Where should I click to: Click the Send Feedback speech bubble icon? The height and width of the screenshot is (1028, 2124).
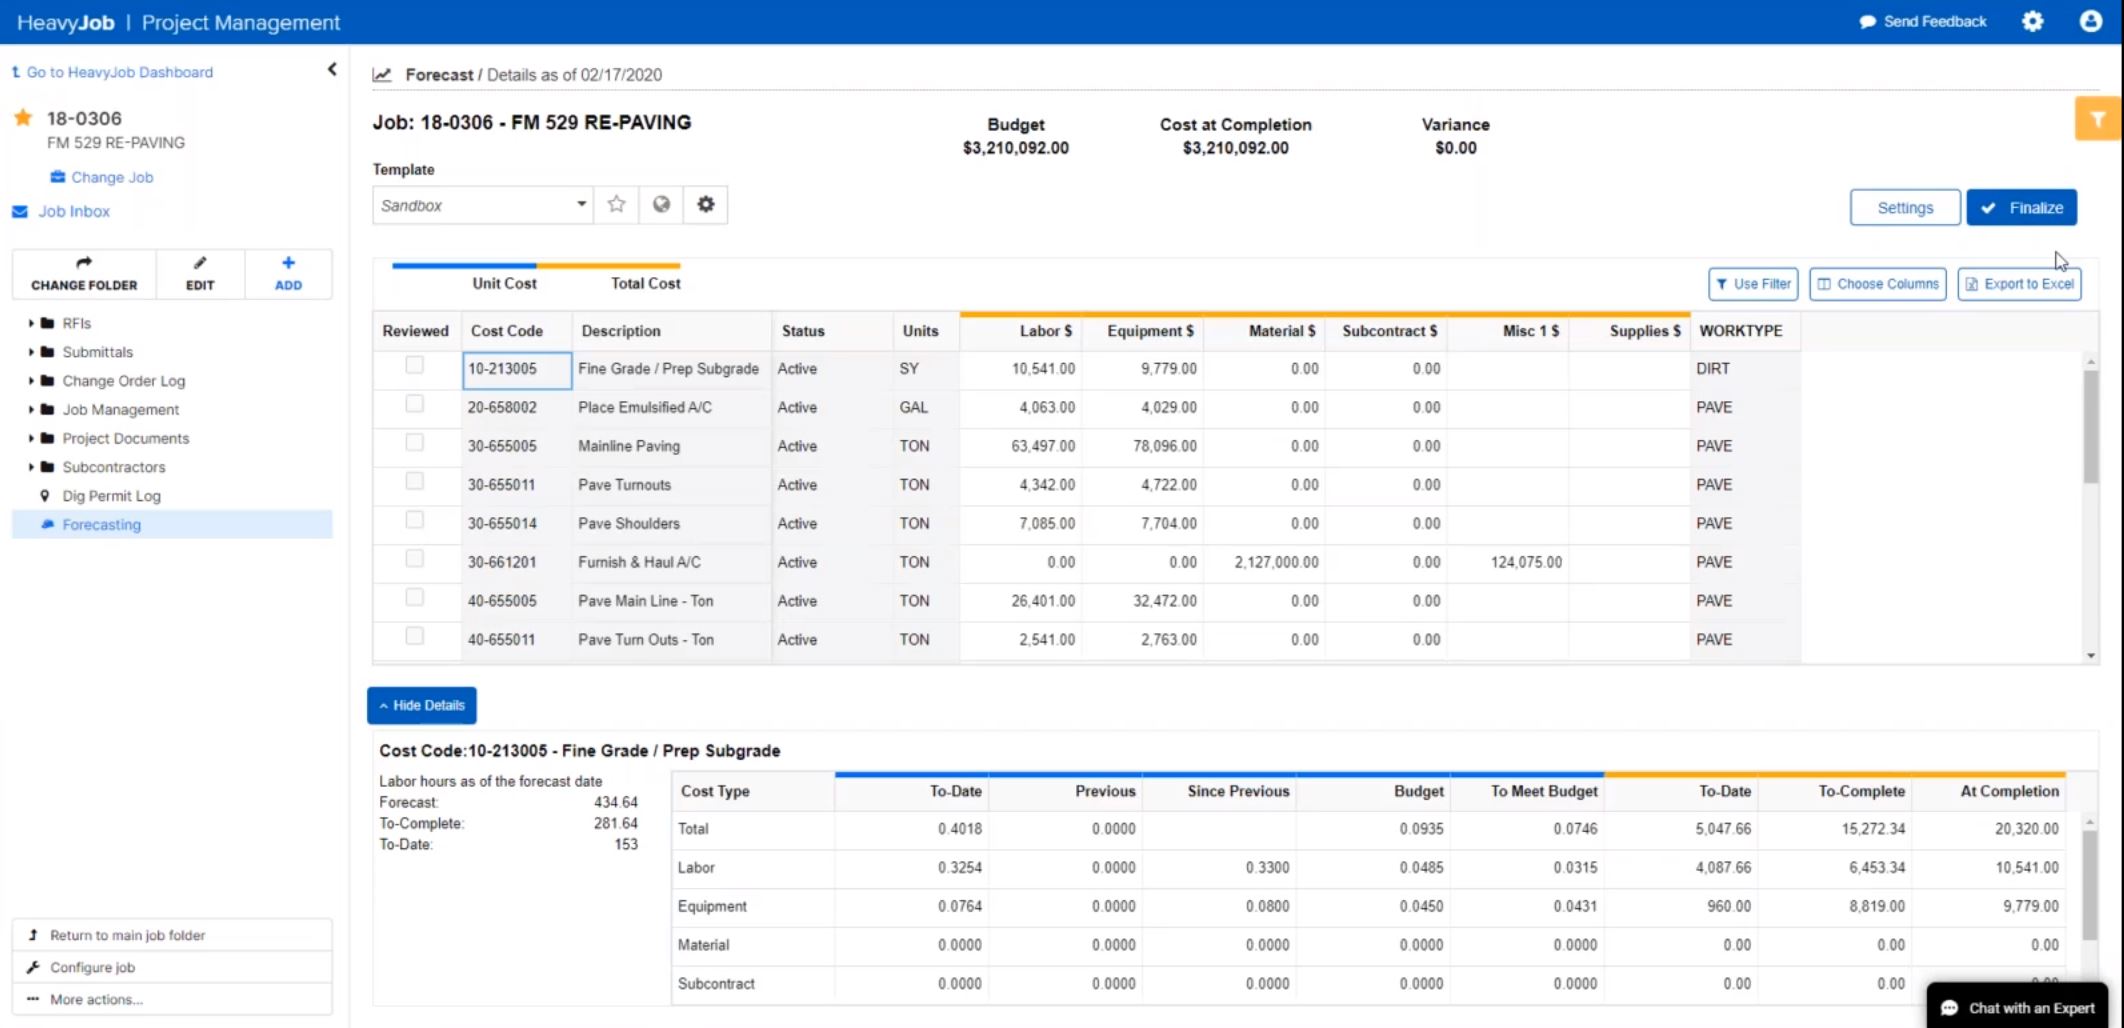1867,22
